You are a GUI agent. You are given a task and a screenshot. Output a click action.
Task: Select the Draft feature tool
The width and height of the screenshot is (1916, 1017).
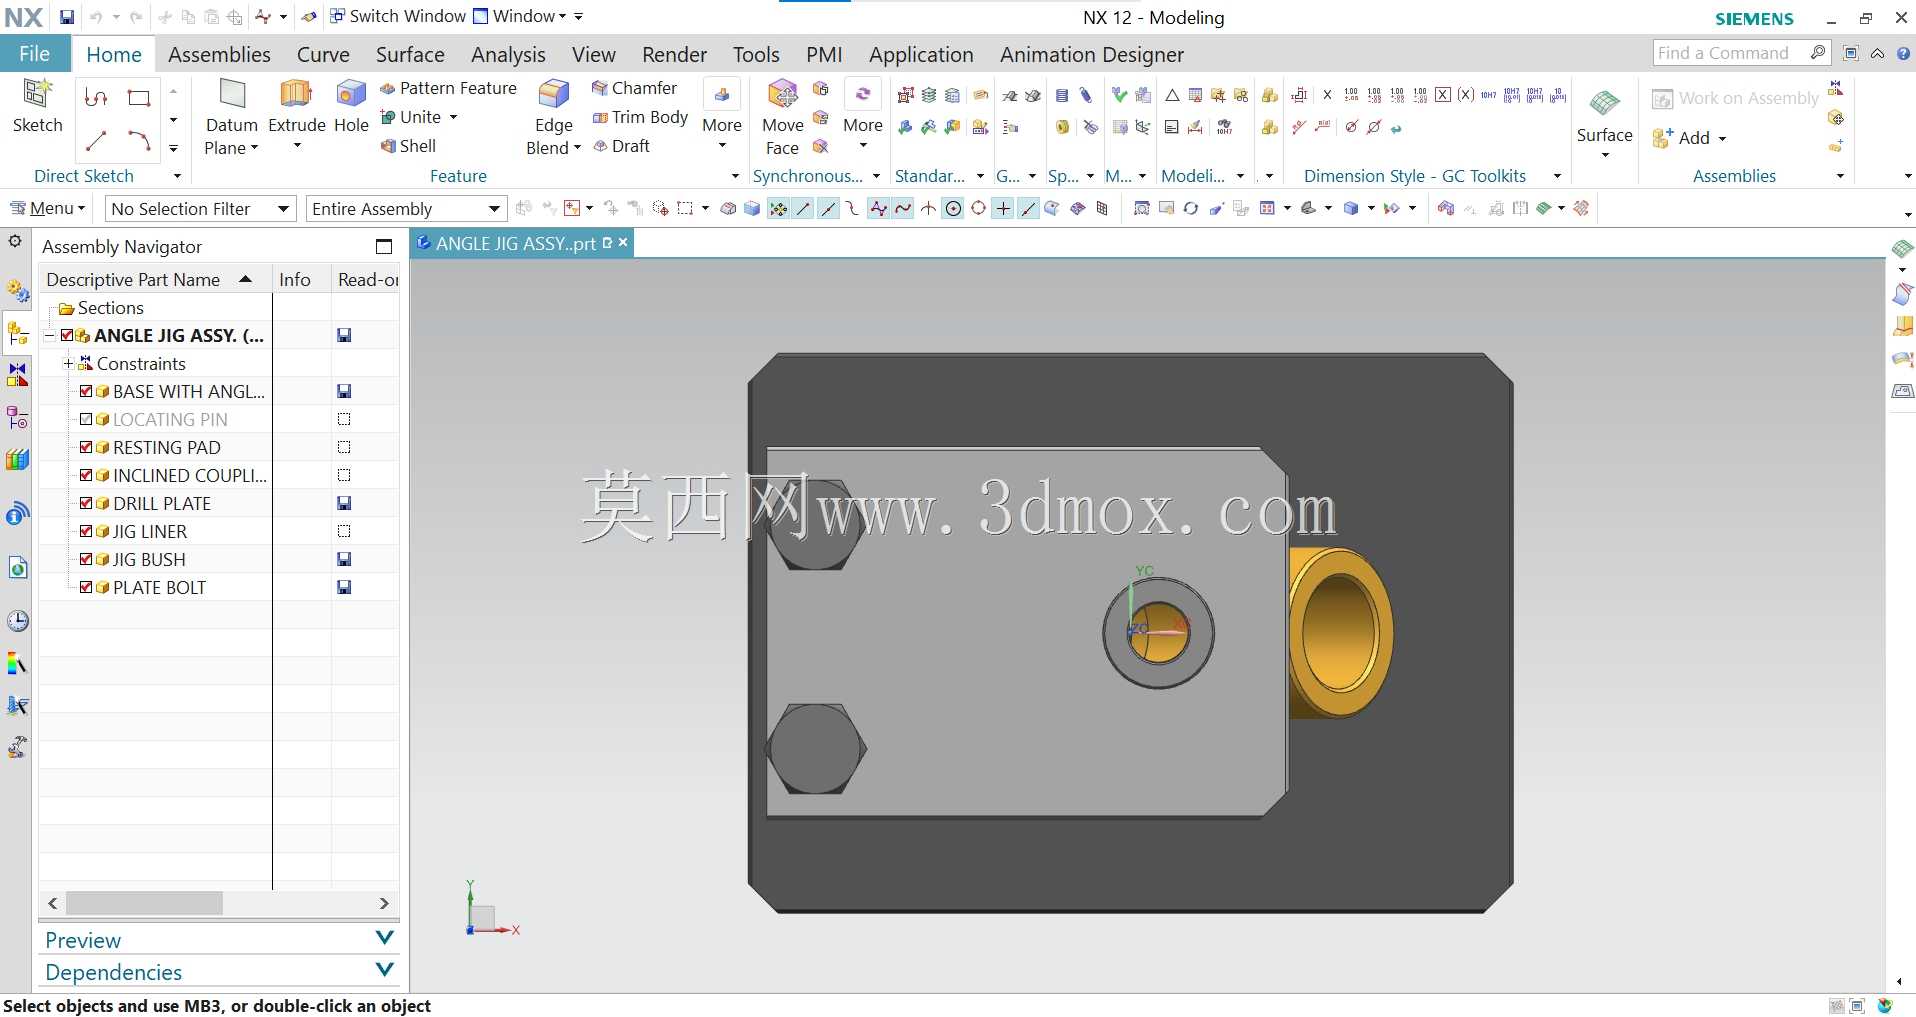click(621, 146)
